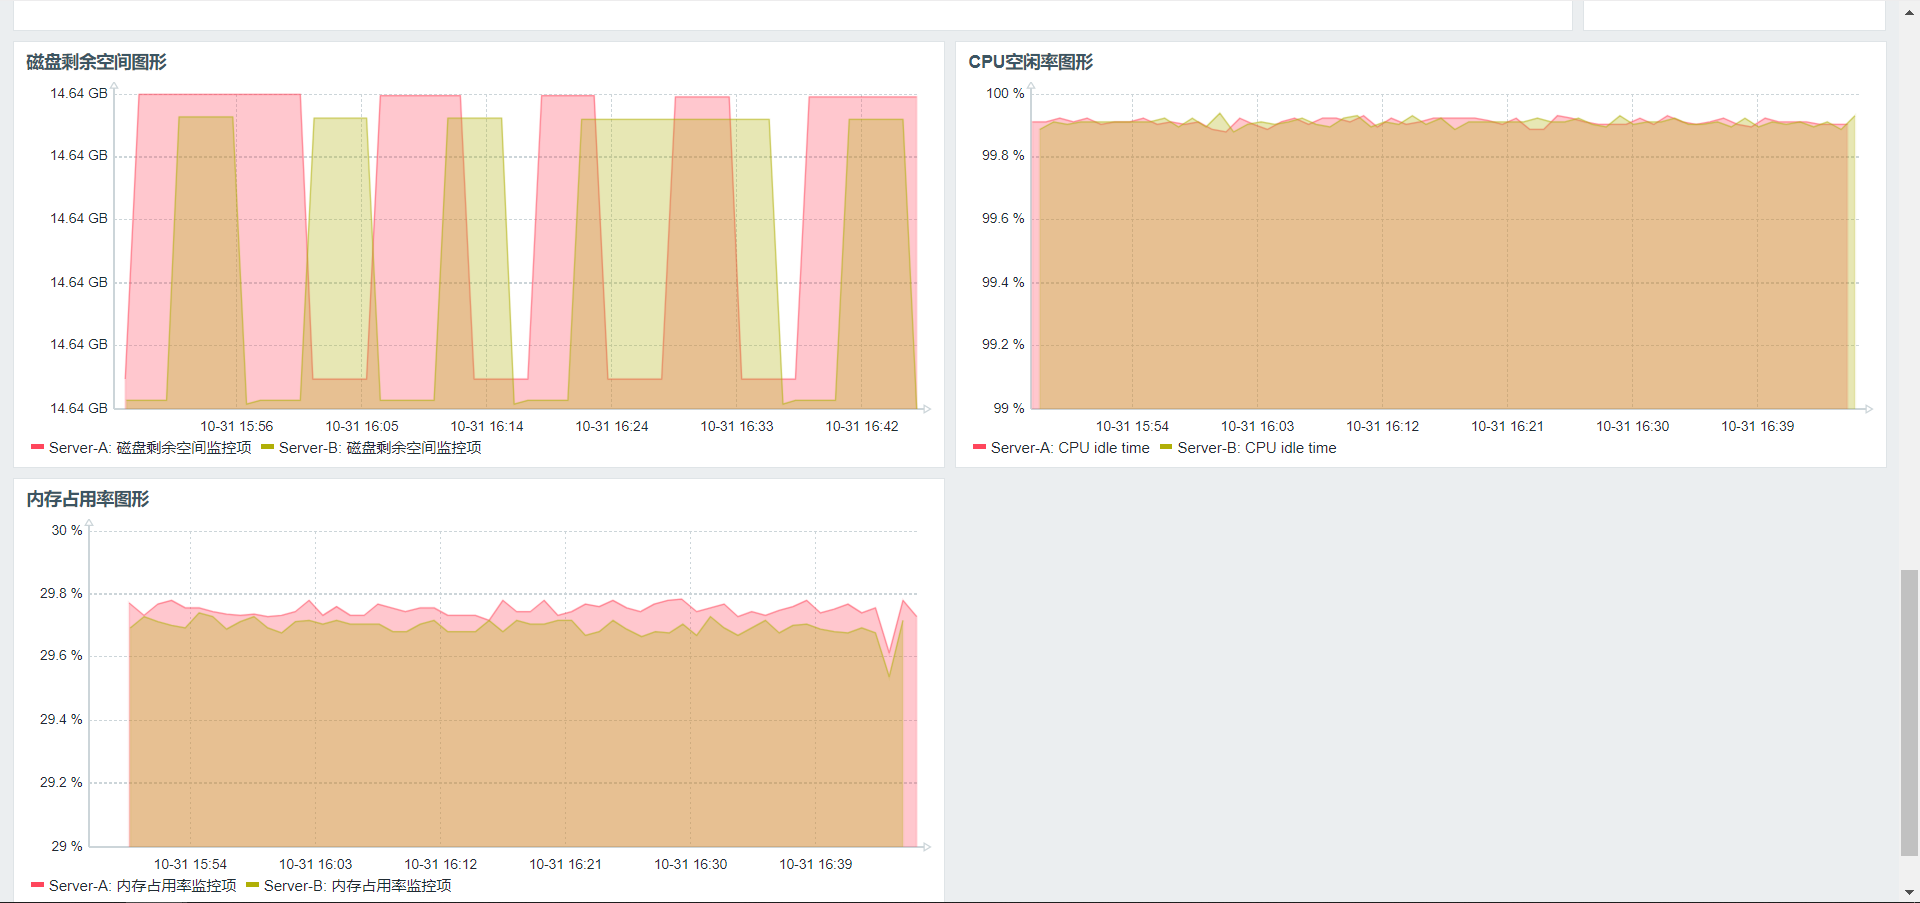Click time label 10-31 16:05 on disk graph
The image size is (1920, 903).
(362, 426)
